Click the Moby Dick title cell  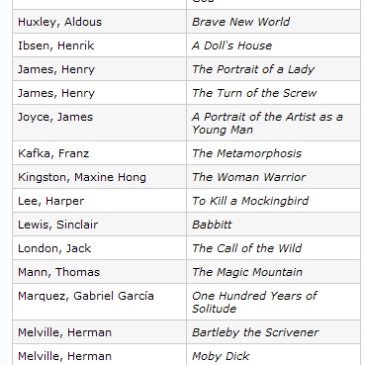(273, 356)
